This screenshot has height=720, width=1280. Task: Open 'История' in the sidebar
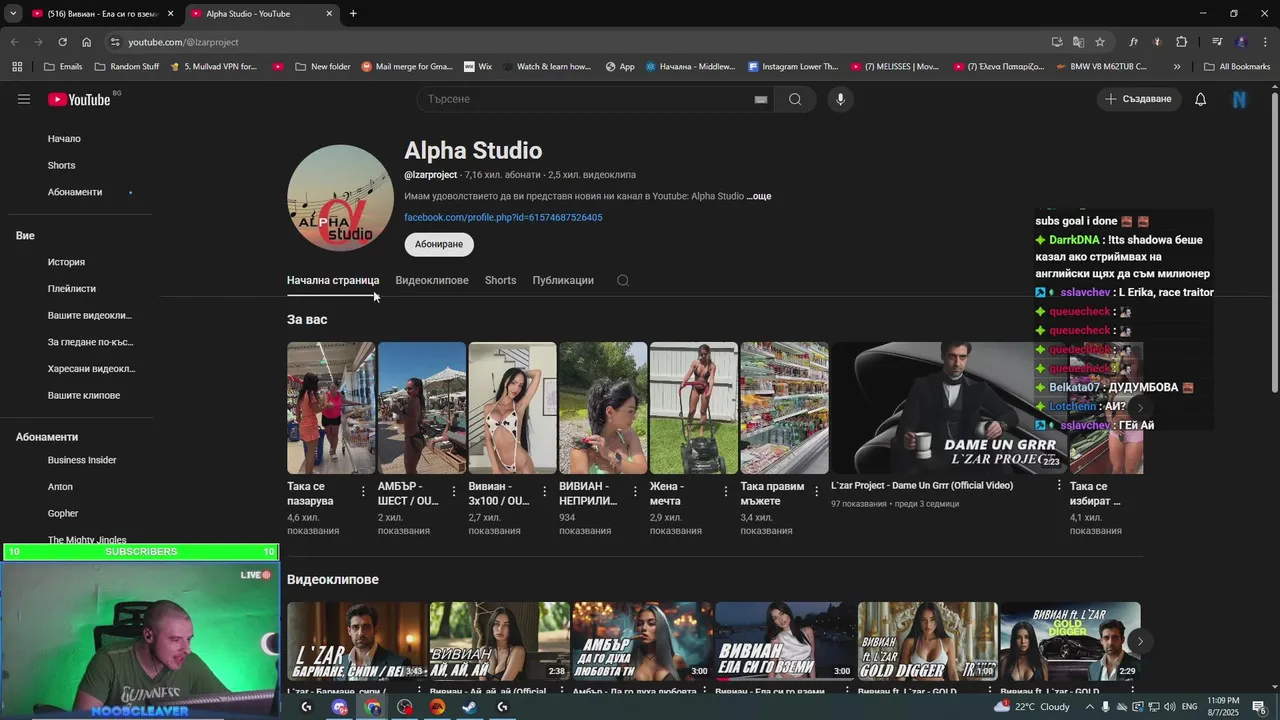tap(66, 262)
